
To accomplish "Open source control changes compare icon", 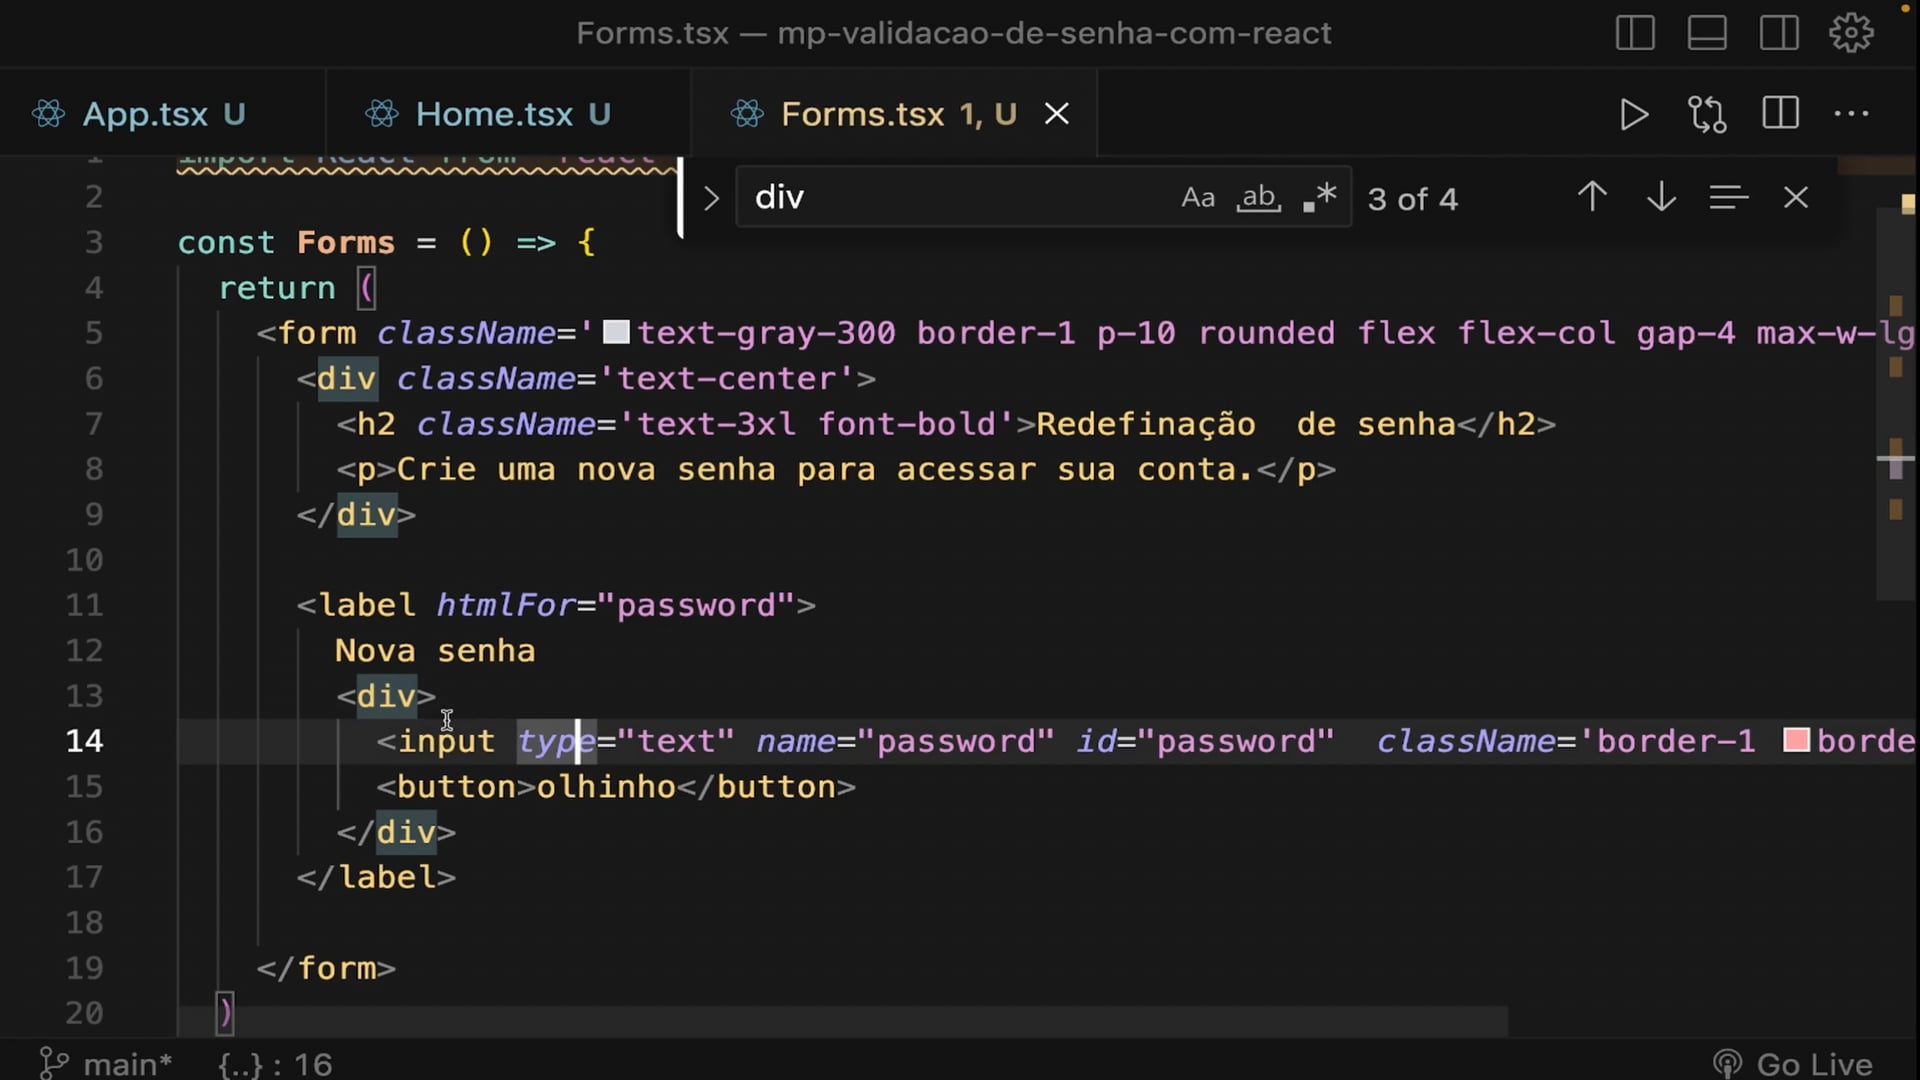I will [1707, 114].
